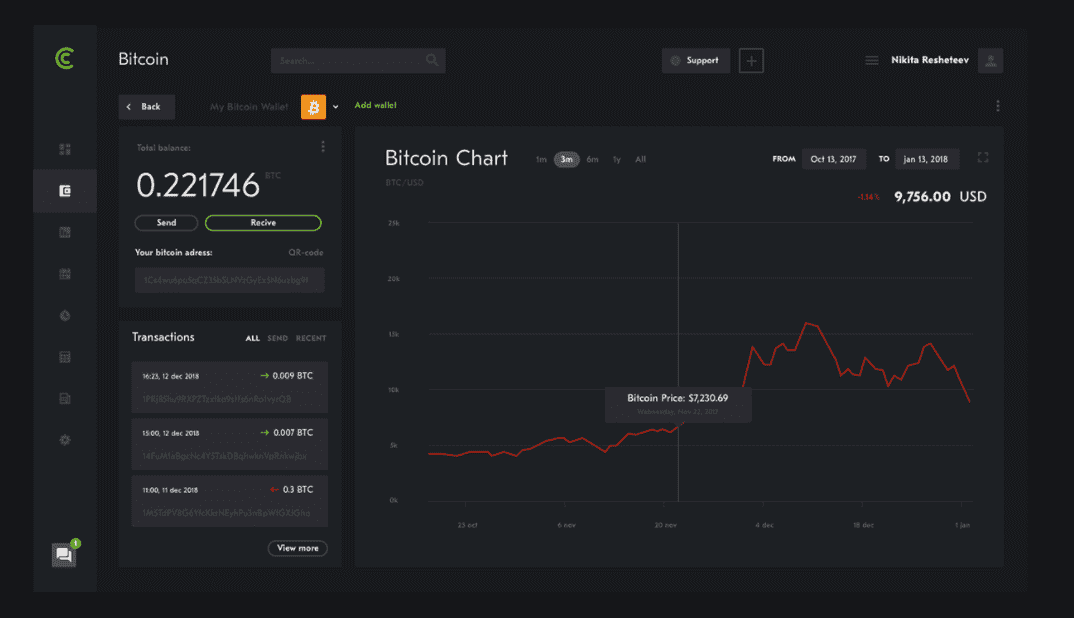This screenshot has width=1074, height=618.
Task: Open the three-dot menu right of Add wallet
Action: [997, 106]
